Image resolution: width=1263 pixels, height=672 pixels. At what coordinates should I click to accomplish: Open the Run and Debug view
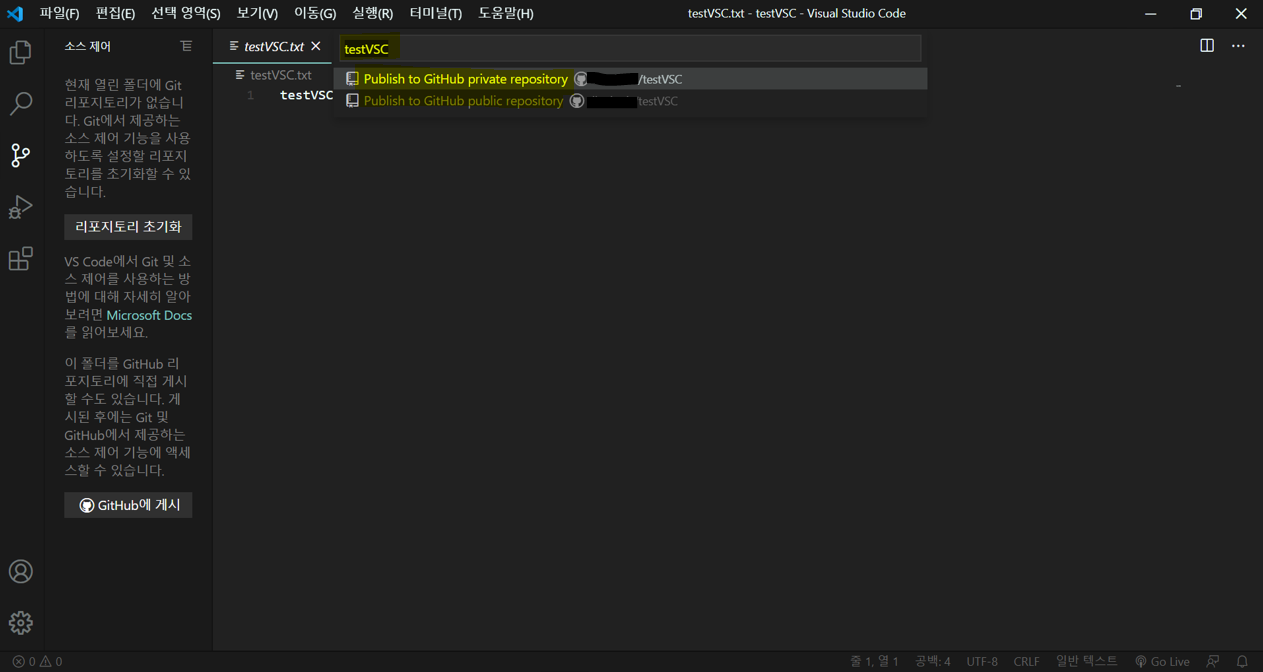pos(20,207)
